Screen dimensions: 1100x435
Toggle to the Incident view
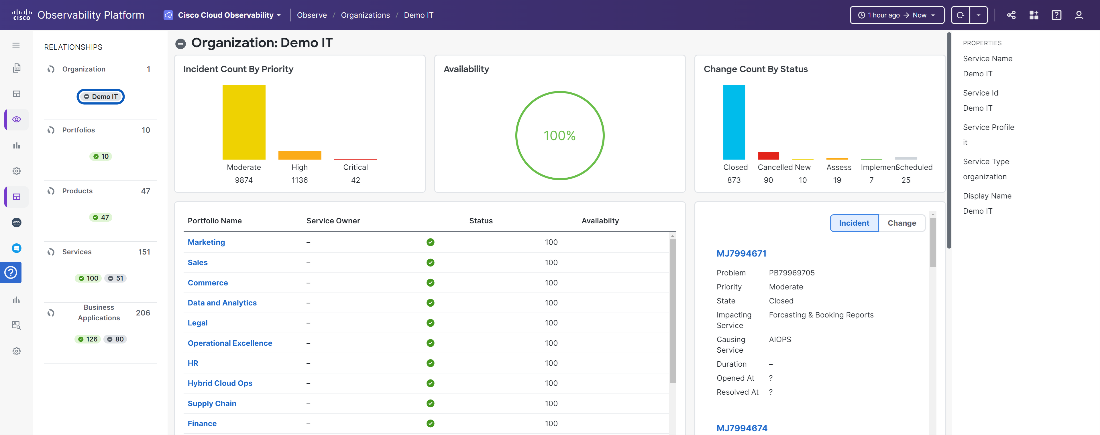[854, 223]
